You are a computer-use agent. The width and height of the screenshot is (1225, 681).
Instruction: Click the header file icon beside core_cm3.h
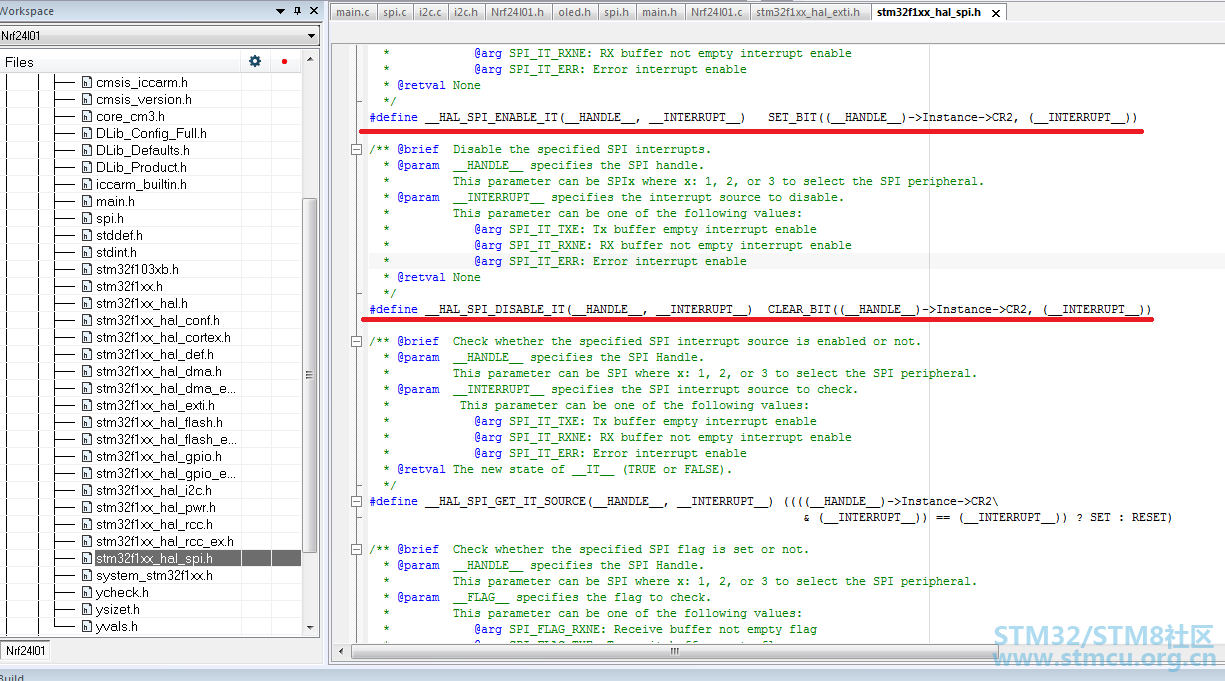(87, 116)
